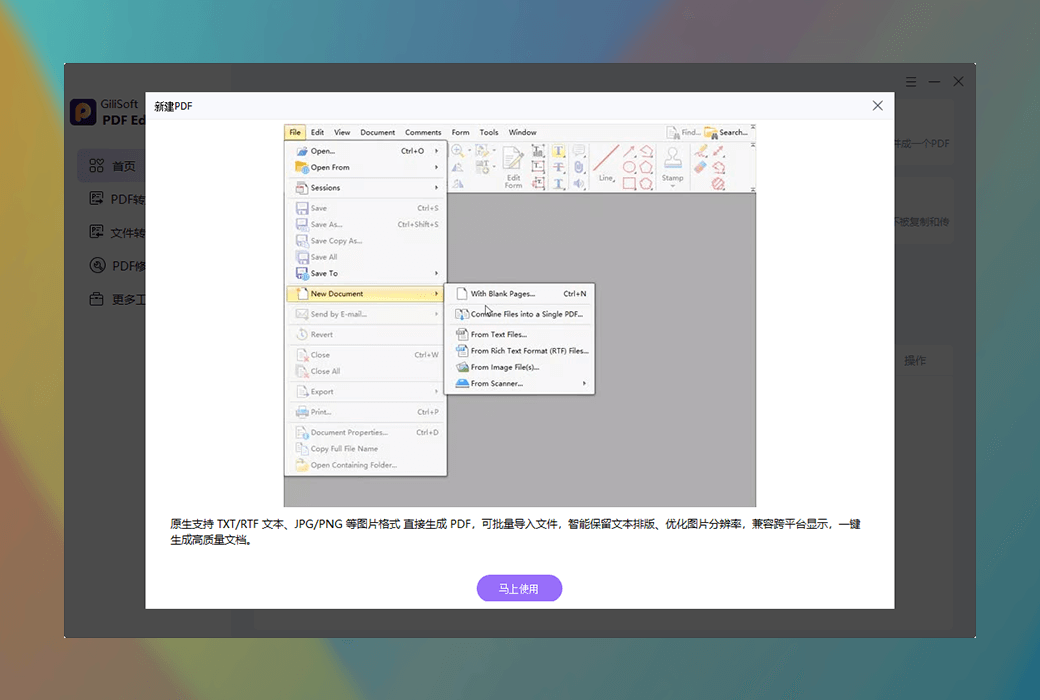The width and height of the screenshot is (1040, 700).
Task: Select the PDF转 sidebar item
Action: tap(117, 199)
